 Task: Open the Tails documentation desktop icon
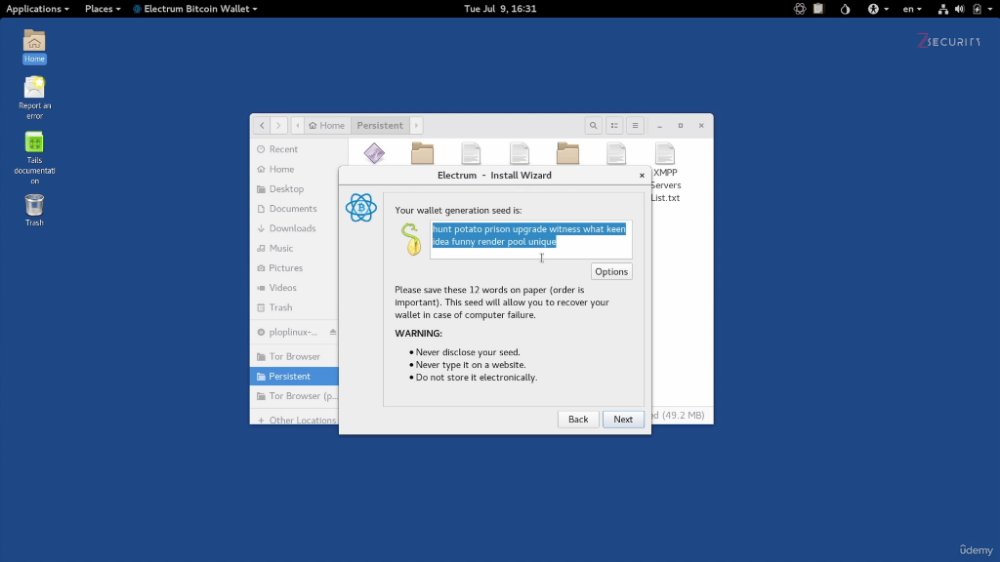point(34,157)
